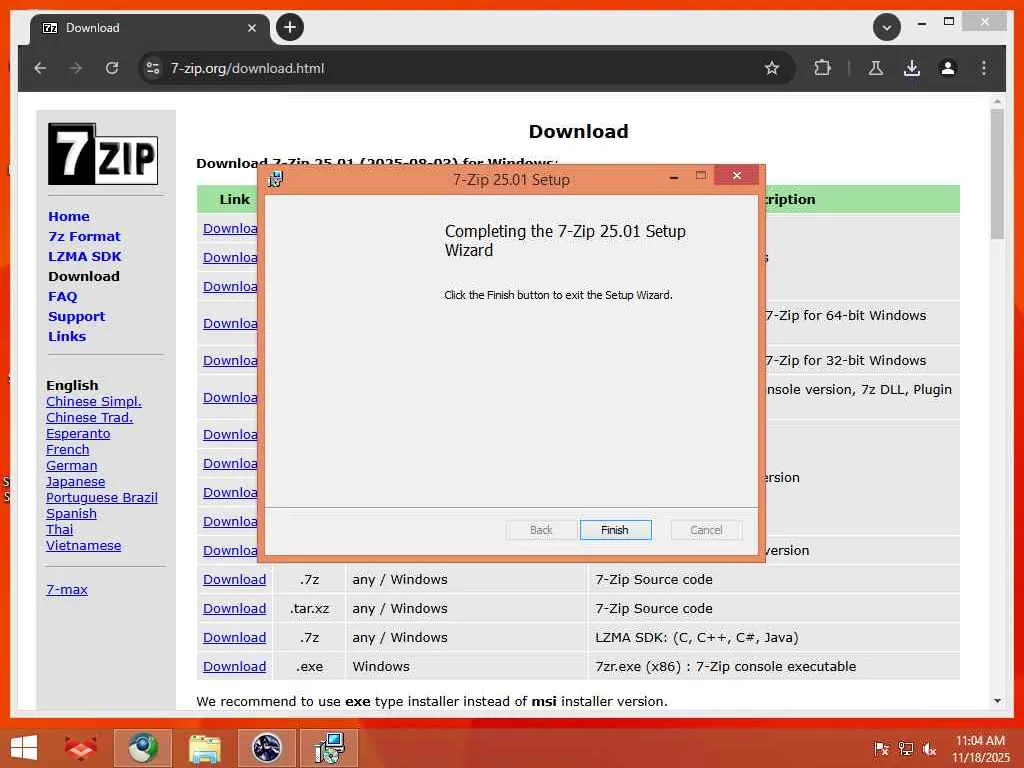Close the 7-Zip Setup window
The width and height of the screenshot is (1024, 768).
click(737, 175)
